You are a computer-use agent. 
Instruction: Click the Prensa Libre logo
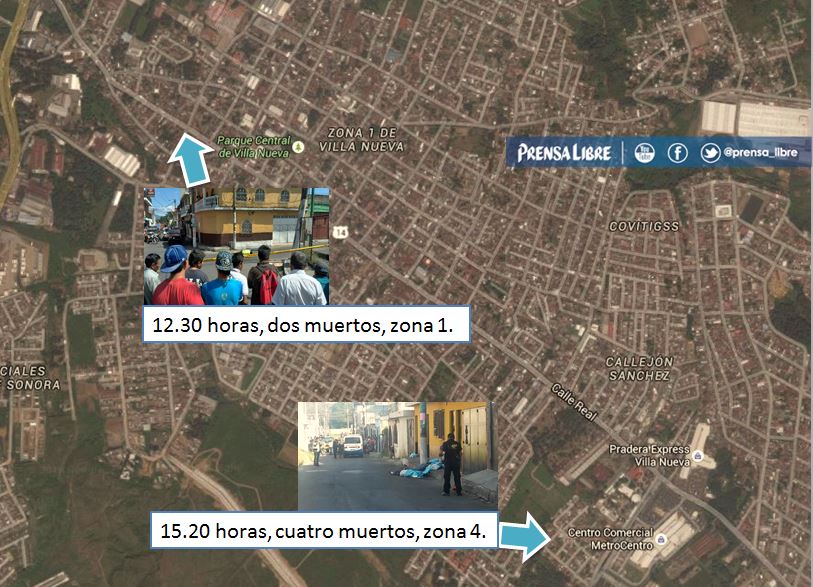coord(564,152)
